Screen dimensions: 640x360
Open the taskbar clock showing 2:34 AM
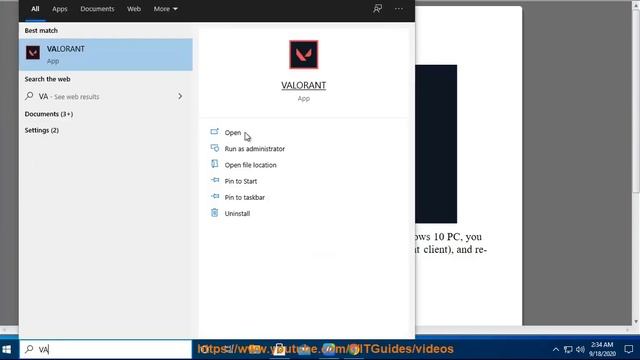[x=602, y=349]
